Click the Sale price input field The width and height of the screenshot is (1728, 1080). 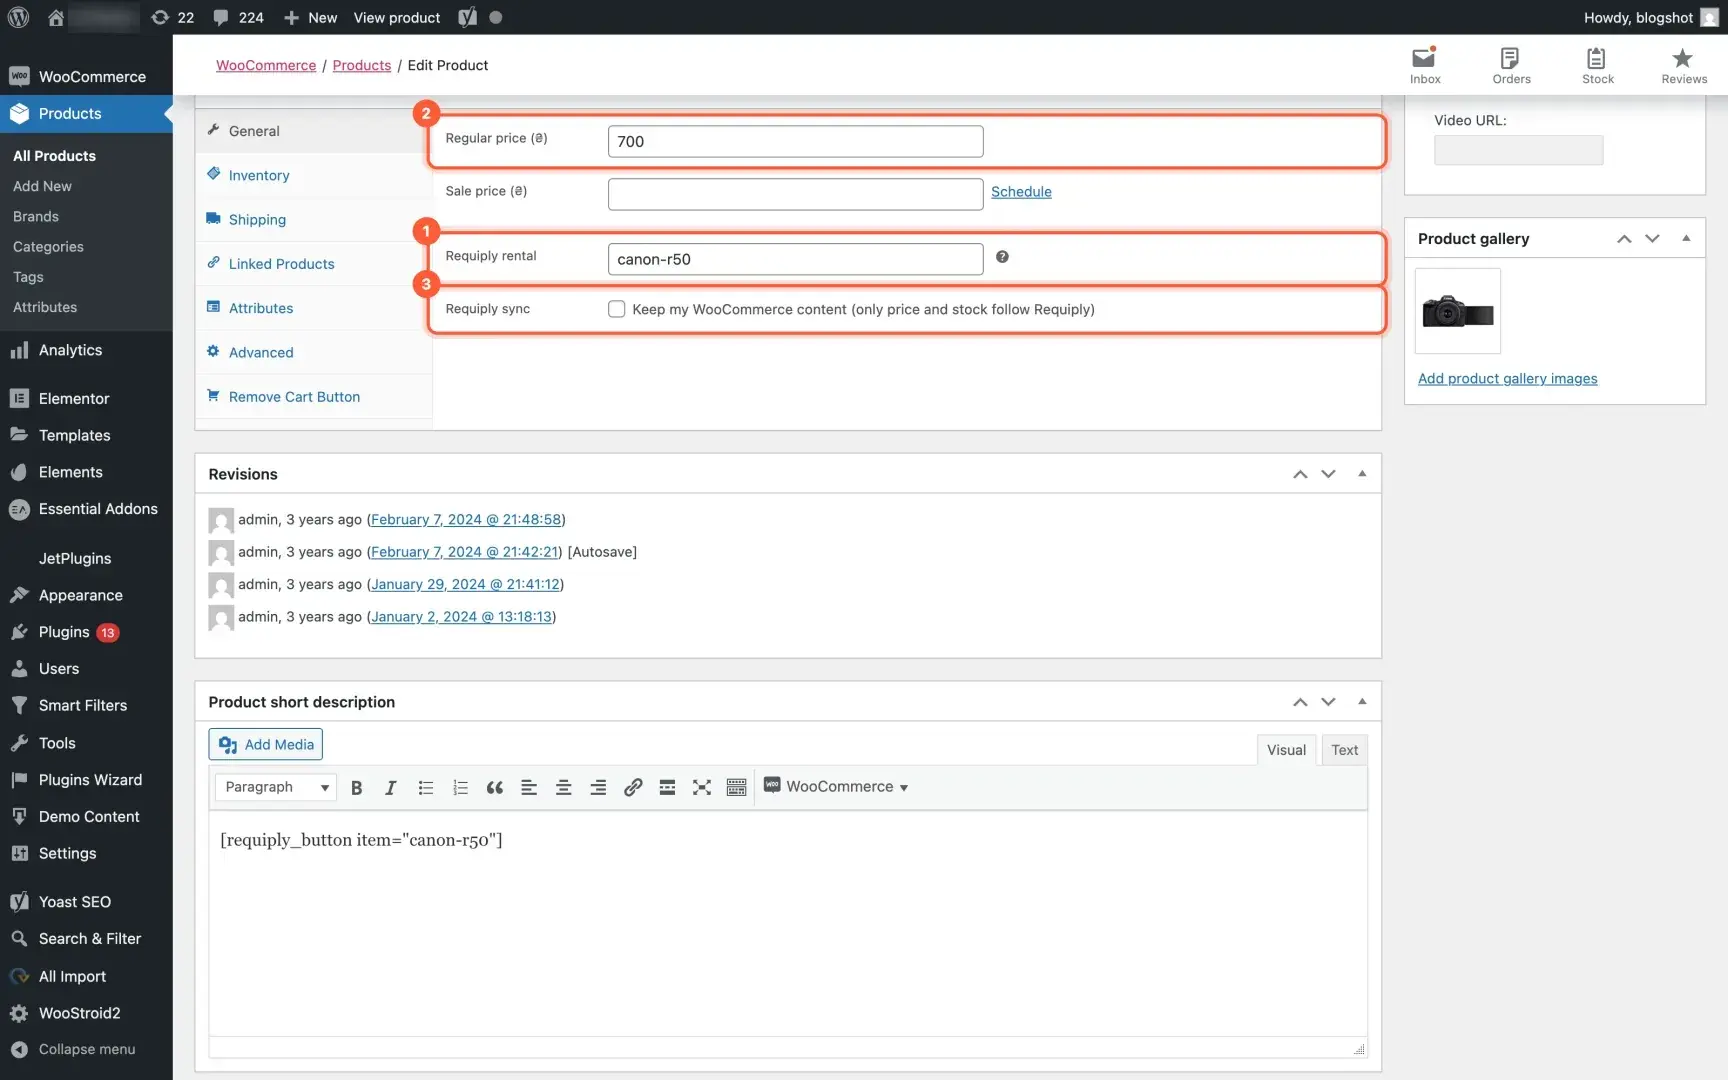point(796,194)
